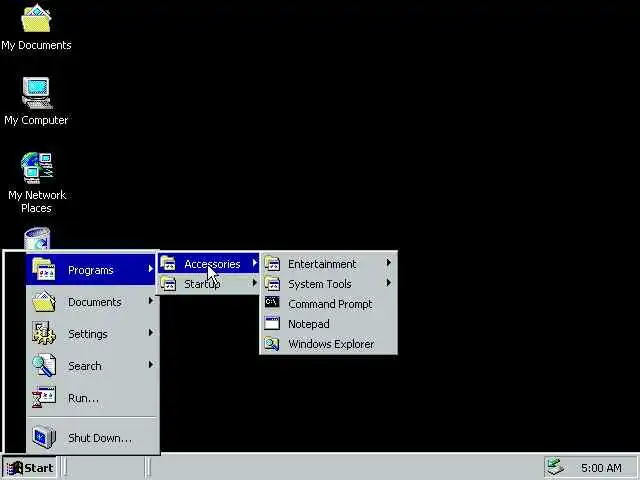Click the System Tools folder icon
Screen dimensions: 640x480
tap(272, 284)
